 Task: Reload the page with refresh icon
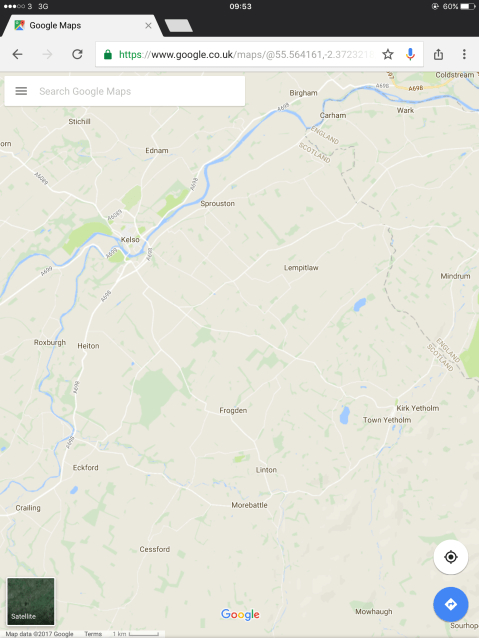coord(77,54)
